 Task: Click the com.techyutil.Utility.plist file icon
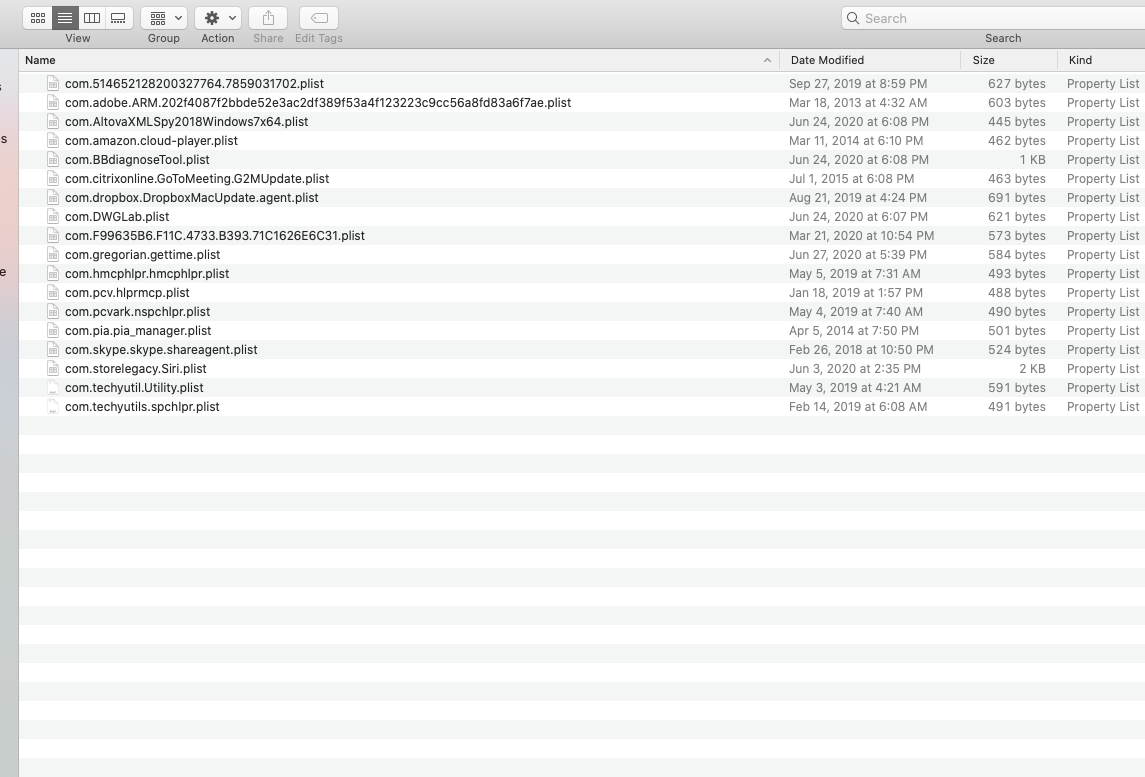(x=53, y=387)
